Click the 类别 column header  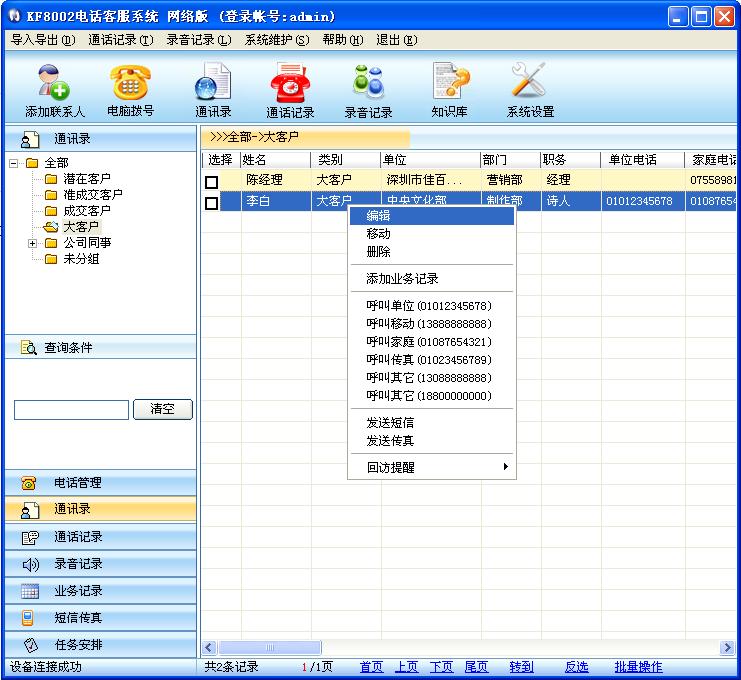coord(345,160)
